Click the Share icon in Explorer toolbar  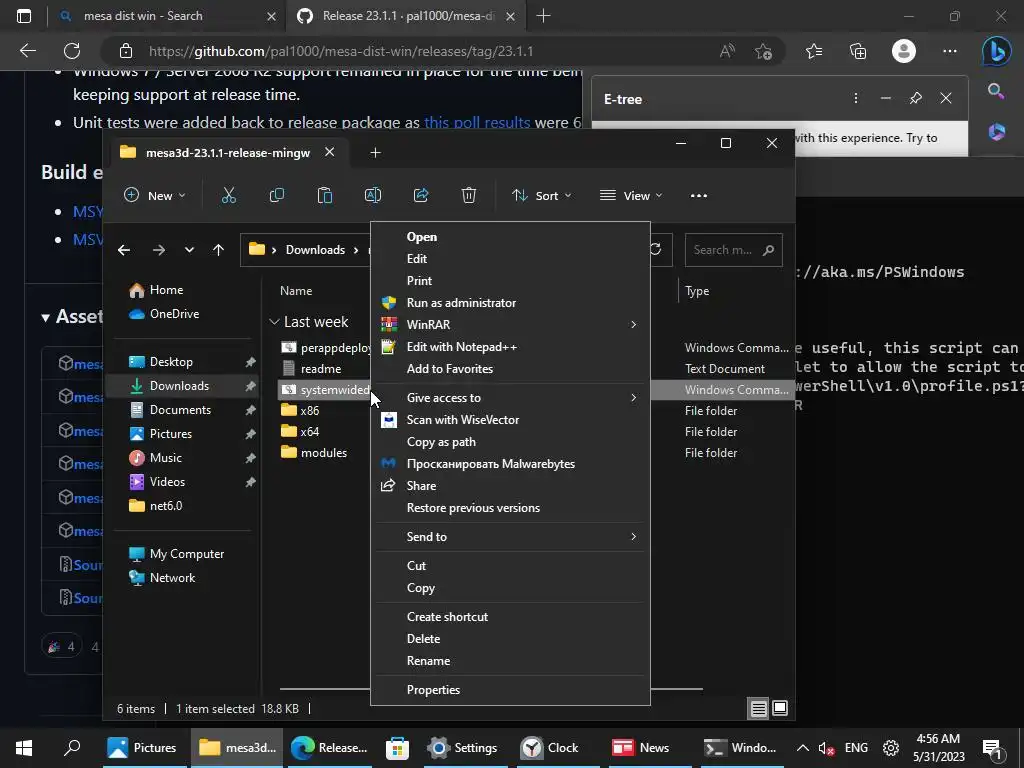421,195
